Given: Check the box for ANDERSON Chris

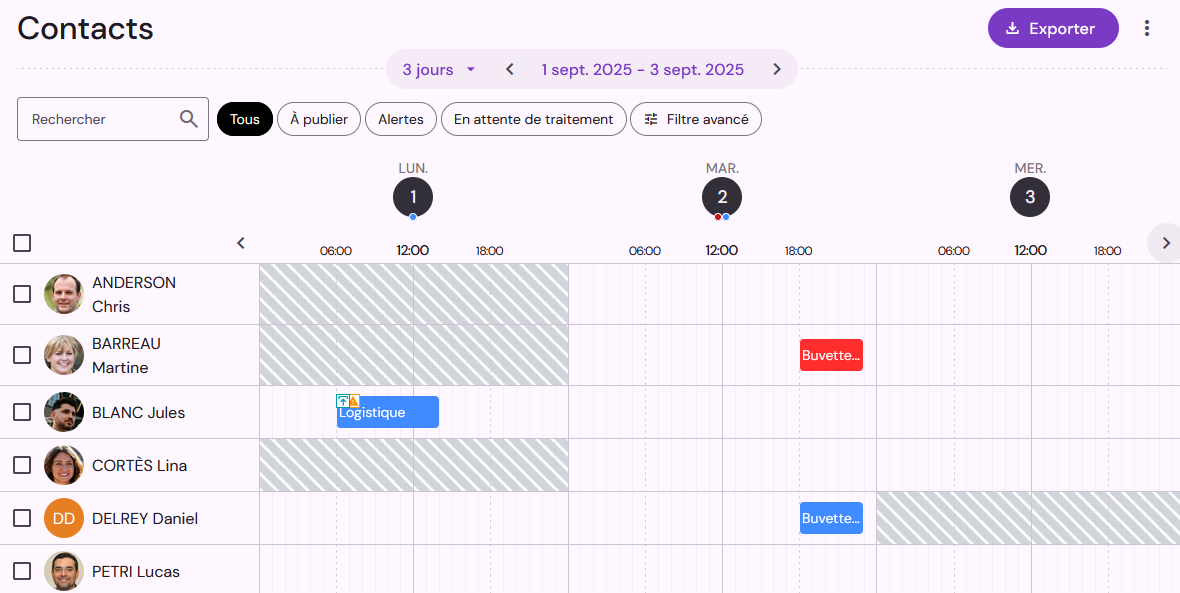Looking at the screenshot, I should 22,293.
